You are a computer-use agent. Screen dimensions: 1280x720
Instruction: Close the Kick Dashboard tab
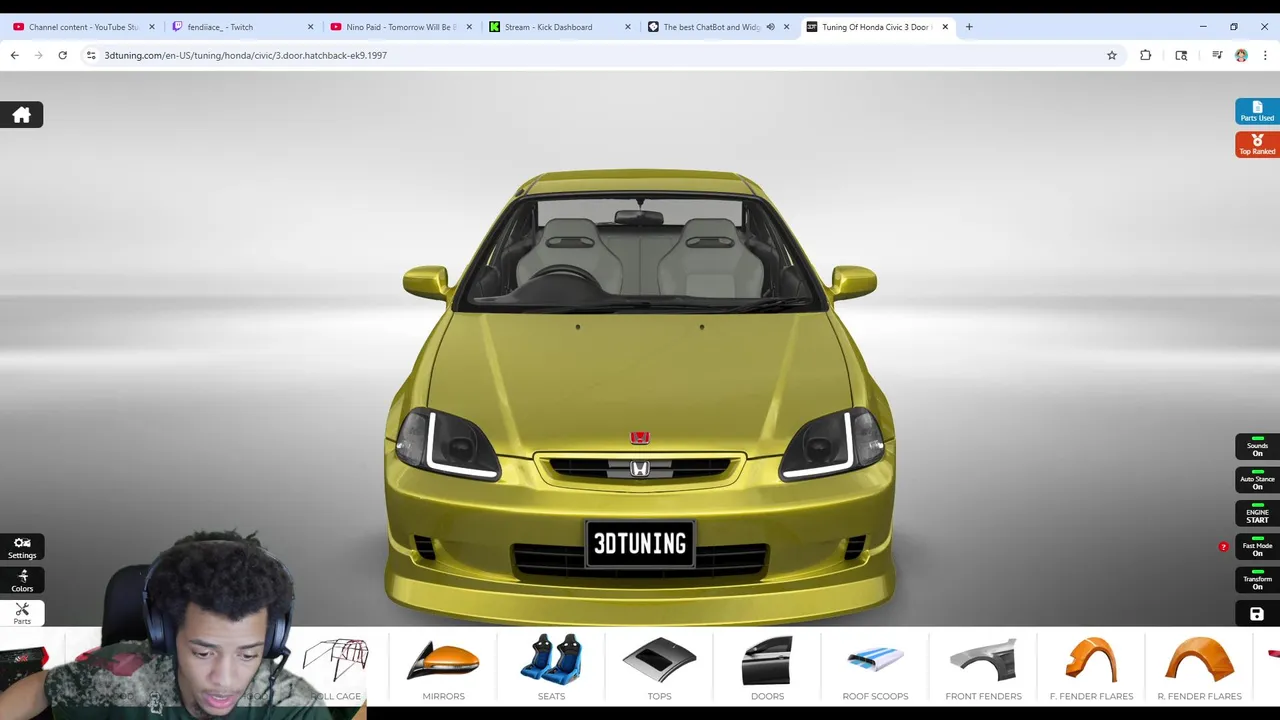(x=628, y=27)
